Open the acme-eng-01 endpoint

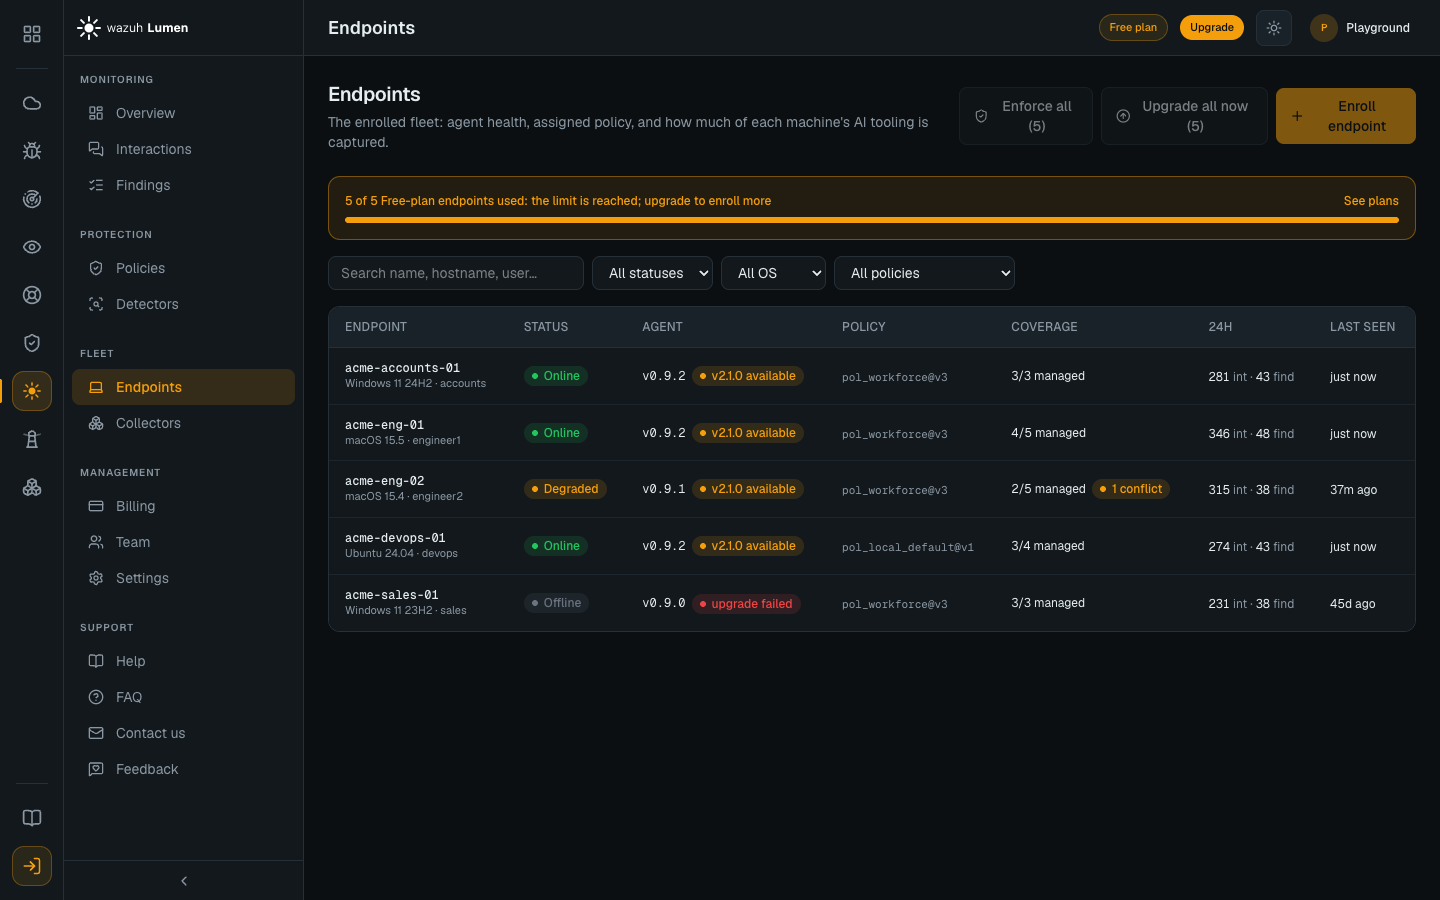[x=872, y=433]
